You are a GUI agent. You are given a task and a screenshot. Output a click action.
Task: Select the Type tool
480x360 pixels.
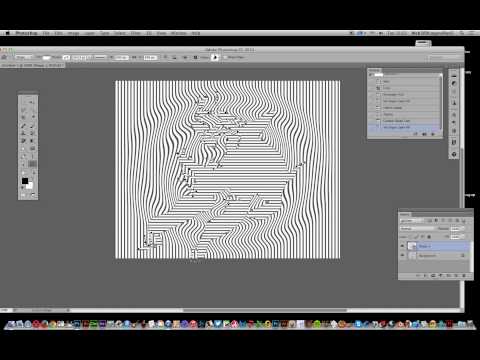tap(32, 156)
